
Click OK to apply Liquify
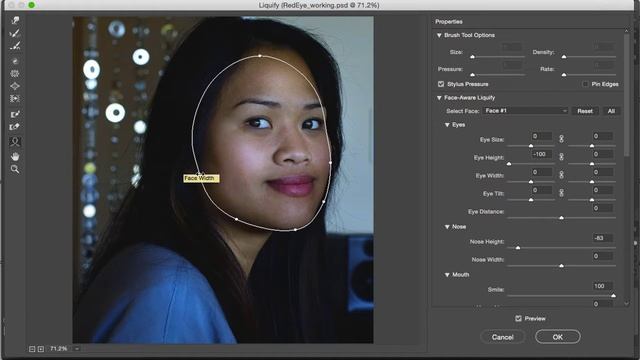click(558, 337)
